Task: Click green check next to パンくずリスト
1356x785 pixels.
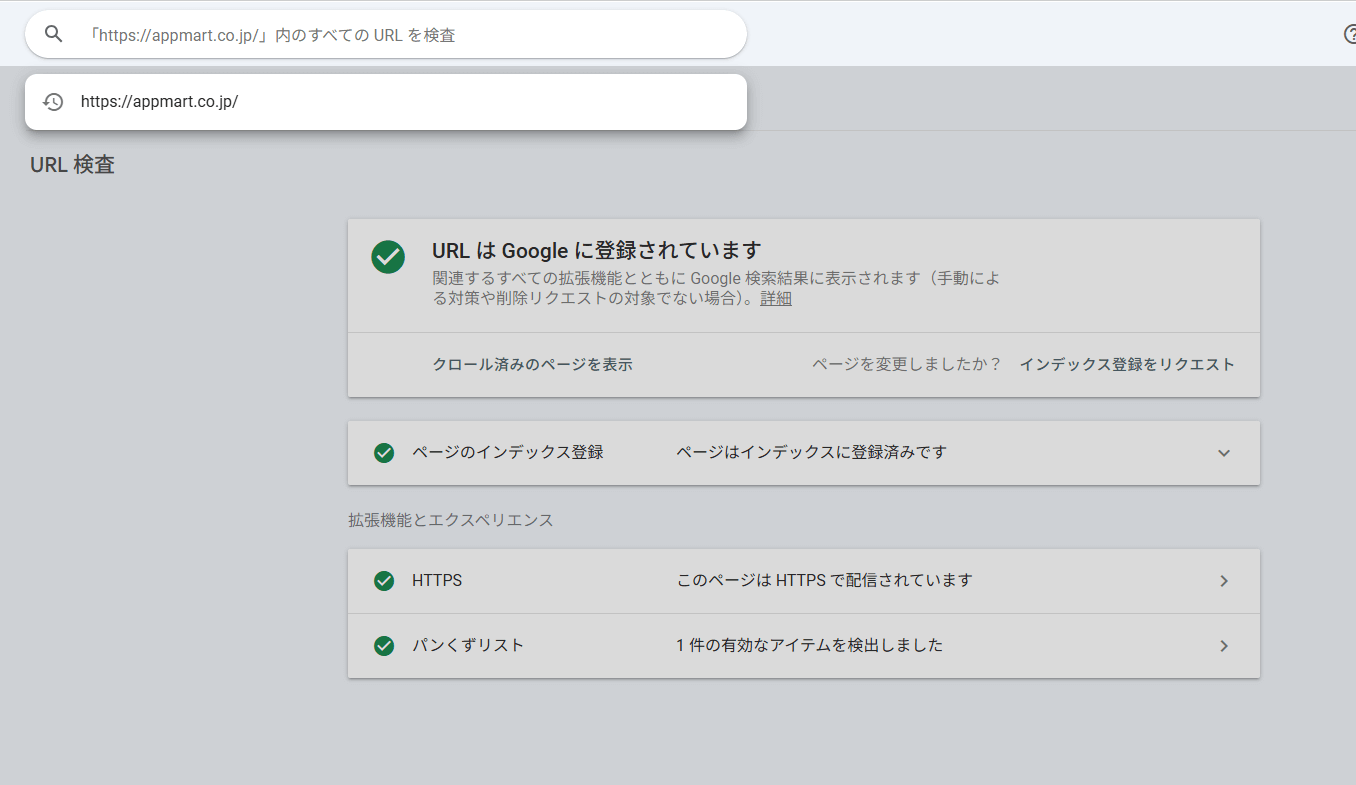Action: (384, 646)
